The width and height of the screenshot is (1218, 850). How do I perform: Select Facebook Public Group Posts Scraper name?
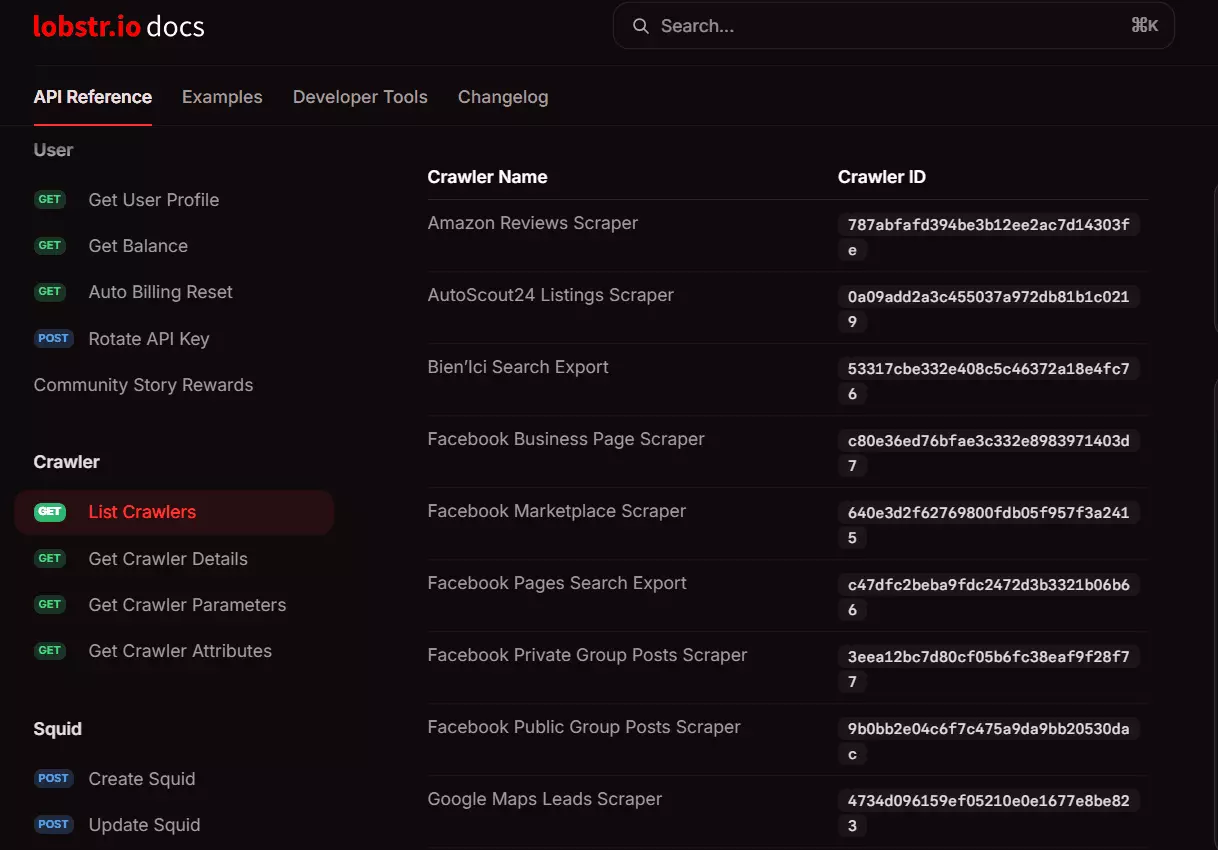(584, 727)
